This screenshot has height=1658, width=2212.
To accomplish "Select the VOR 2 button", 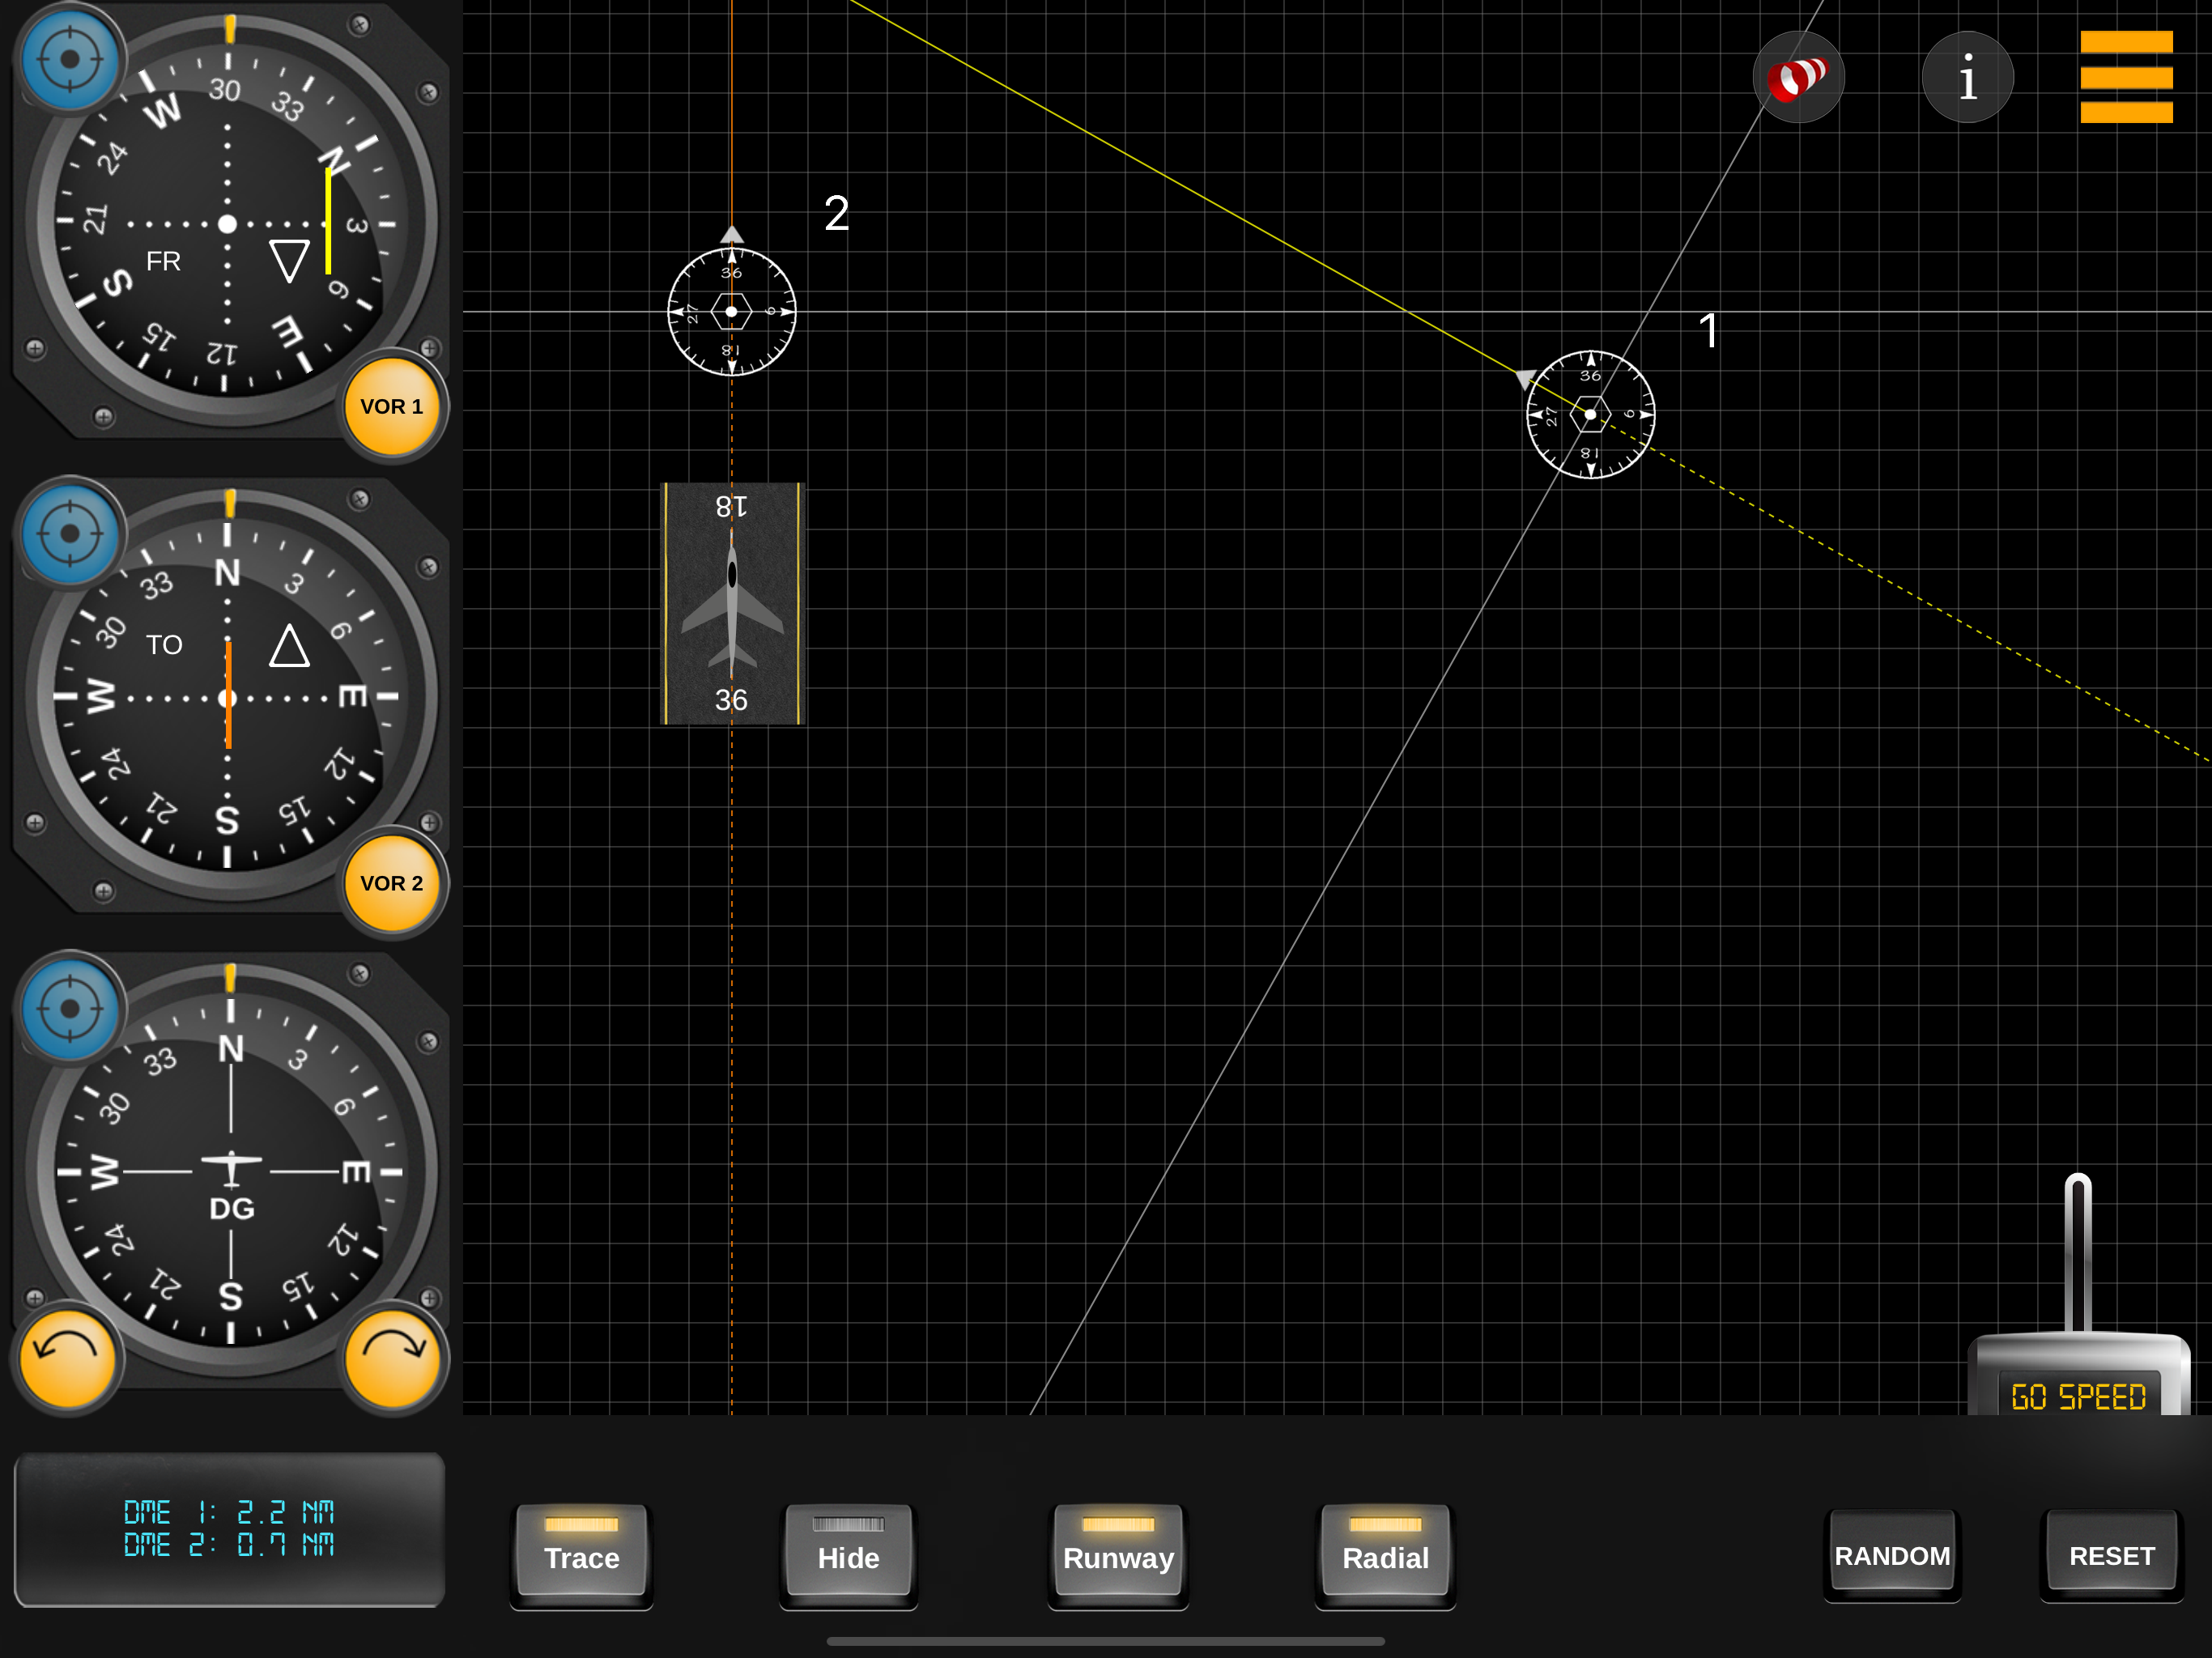I will 392,883.
